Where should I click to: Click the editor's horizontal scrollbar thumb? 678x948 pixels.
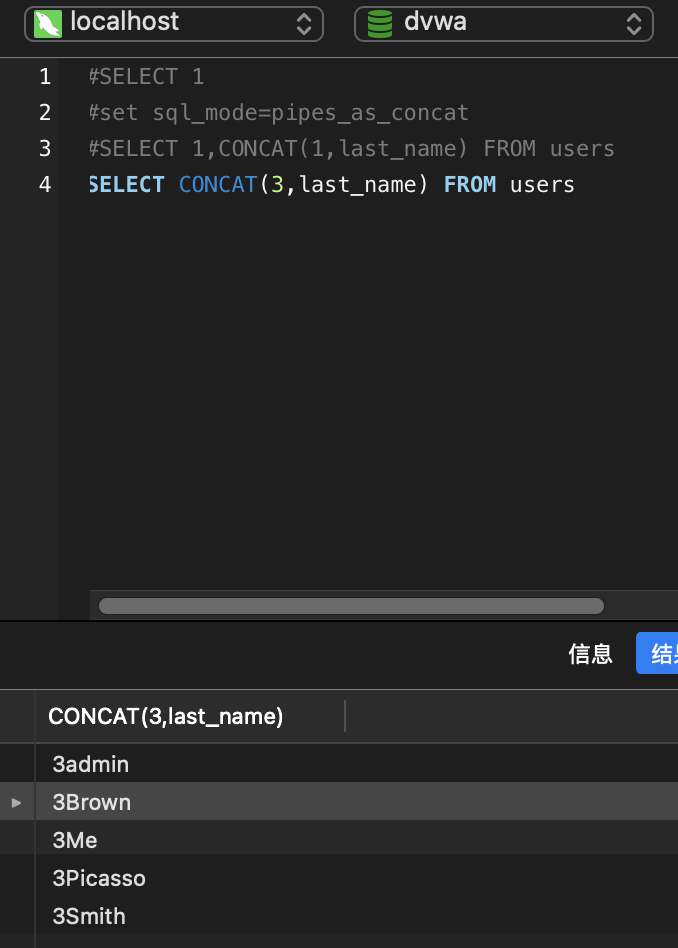point(350,606)
